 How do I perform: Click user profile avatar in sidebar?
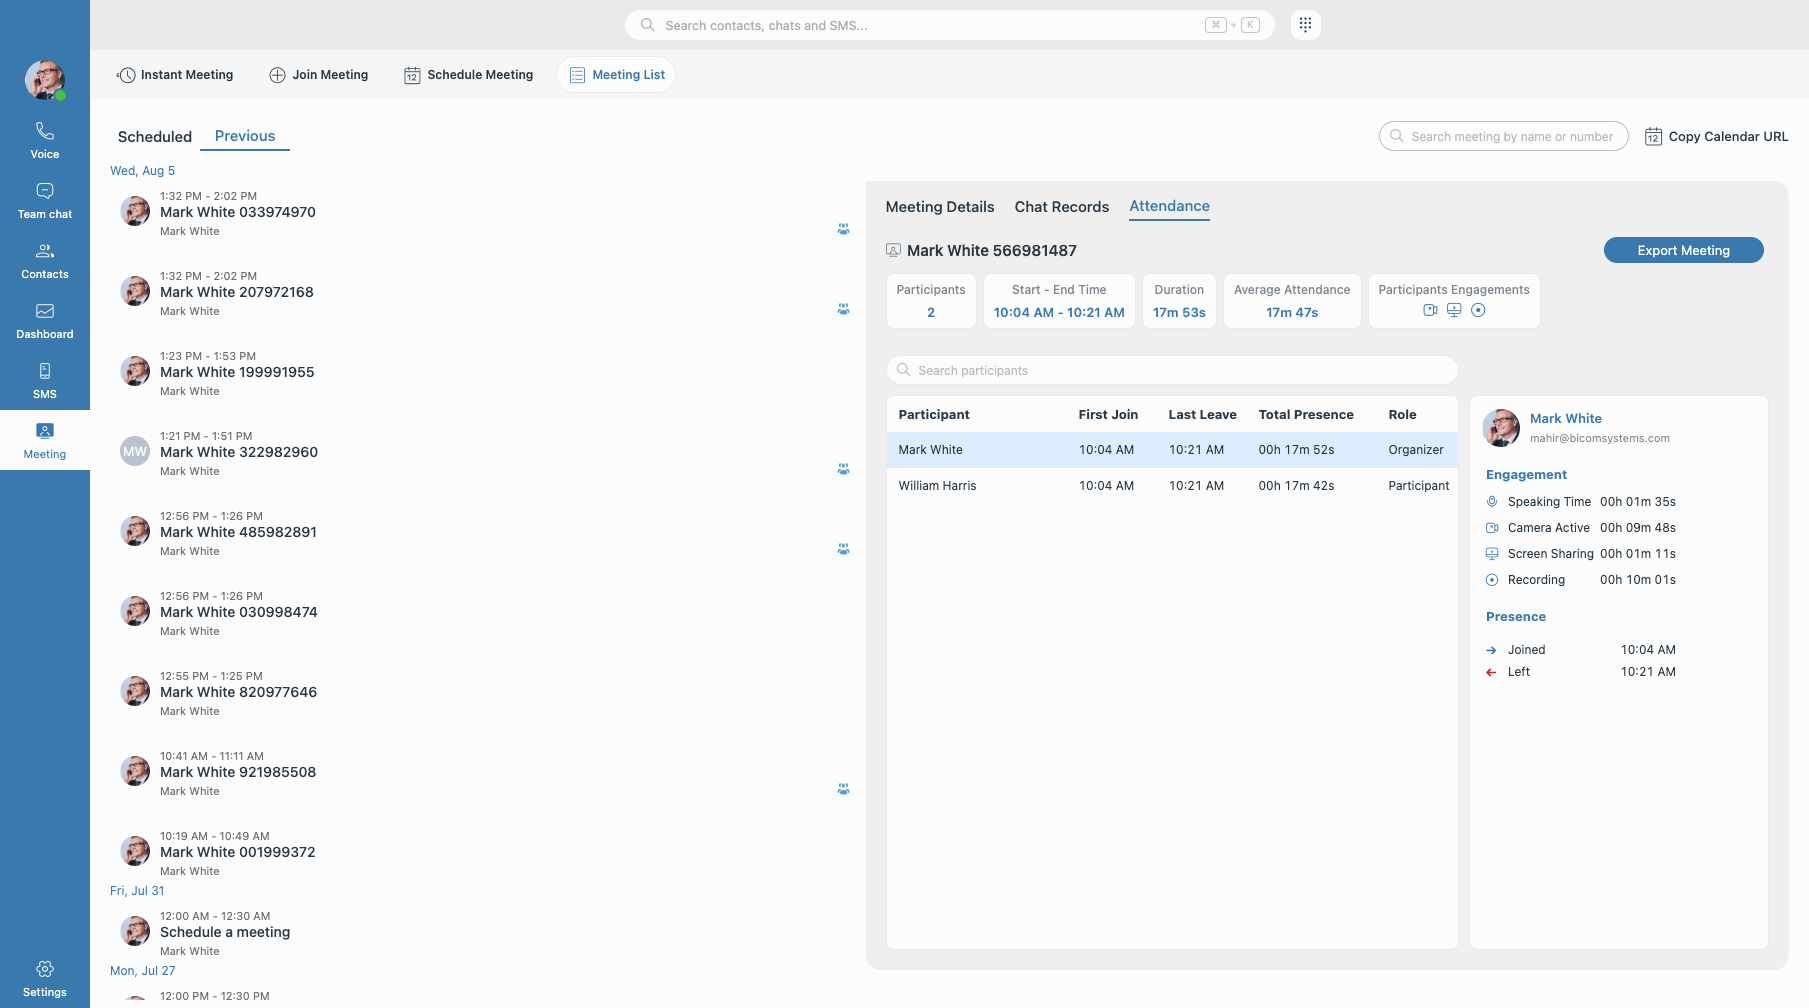[45, 80]
